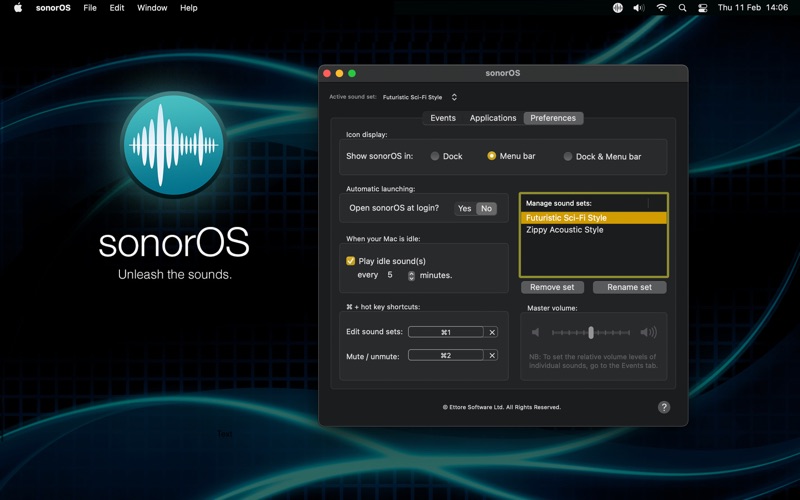Open the Window menu
800x500 pixels.
(x=152, y=8)
